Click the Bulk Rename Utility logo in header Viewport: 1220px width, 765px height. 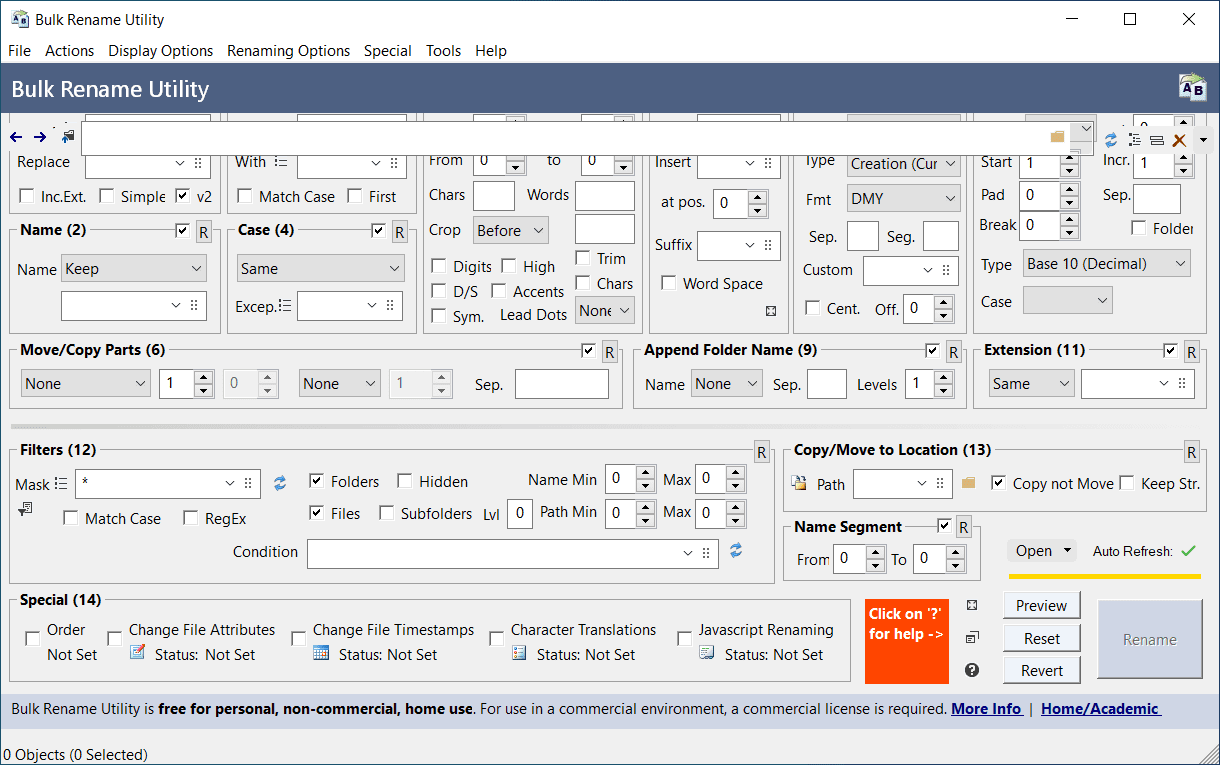(1193, 88)
